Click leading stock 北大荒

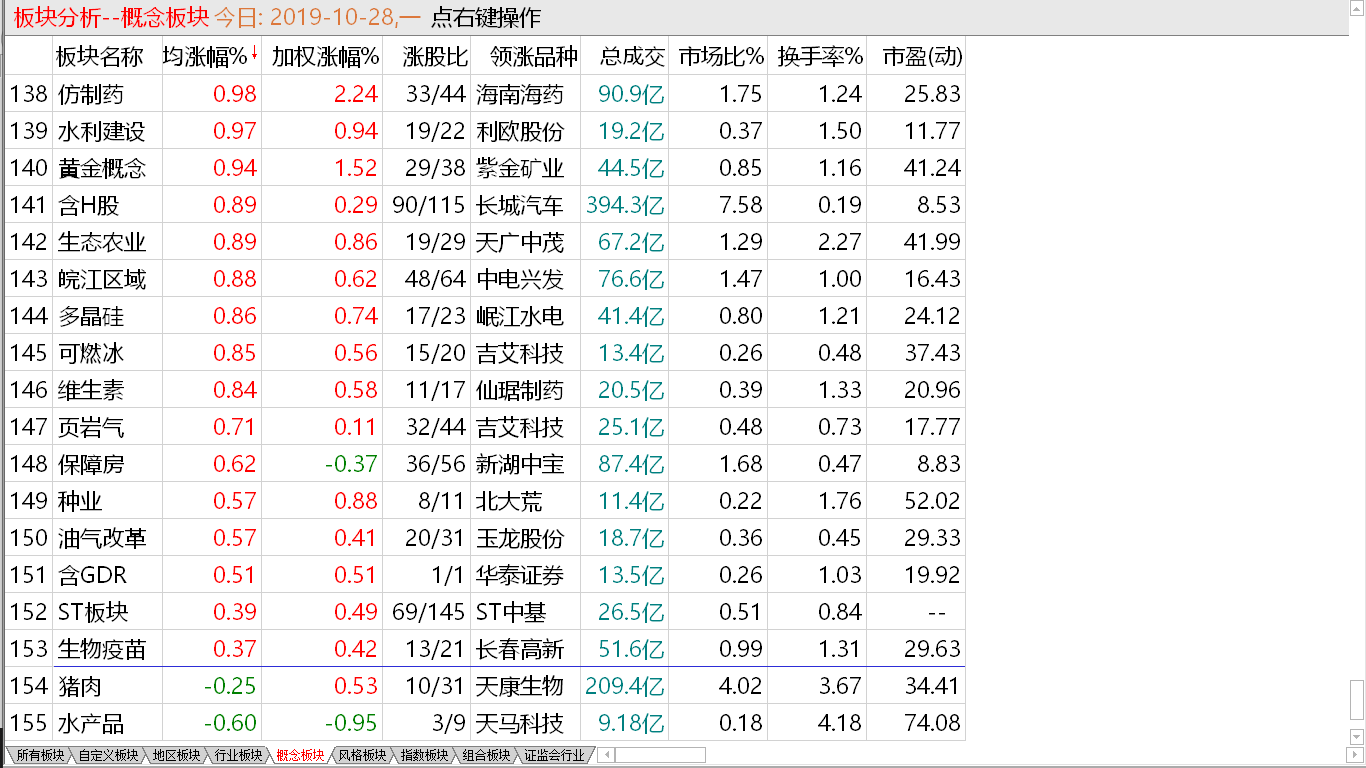509,501
